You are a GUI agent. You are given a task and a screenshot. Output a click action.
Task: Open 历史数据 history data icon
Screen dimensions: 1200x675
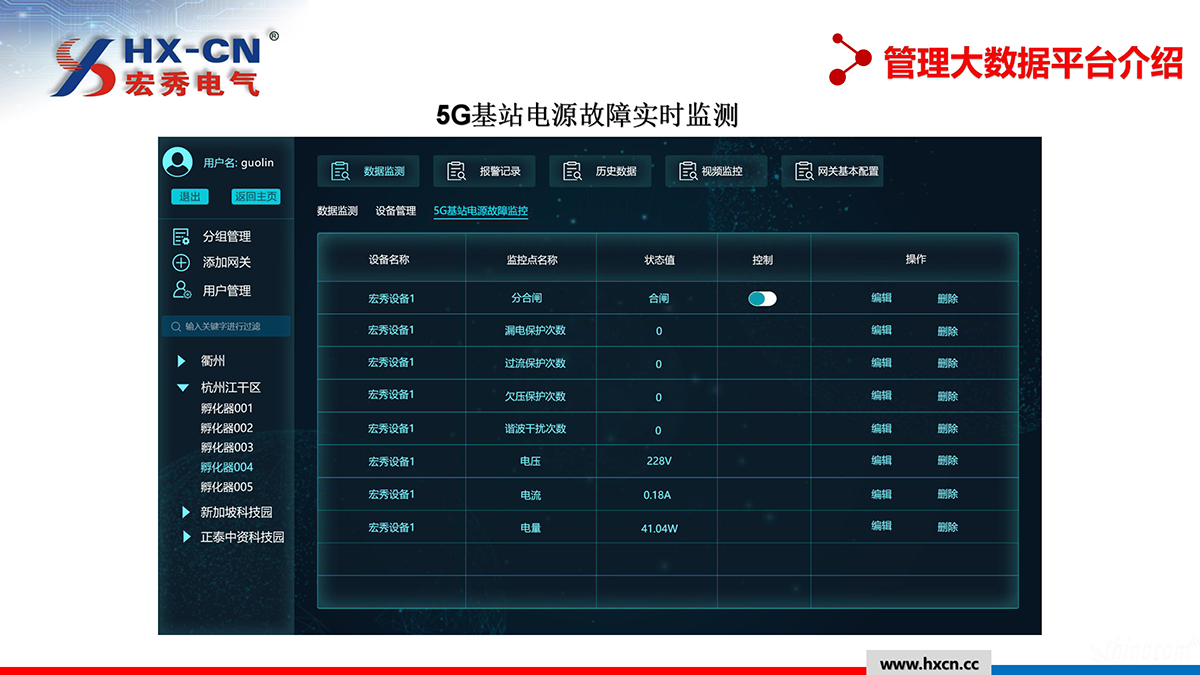pos(572,171)
